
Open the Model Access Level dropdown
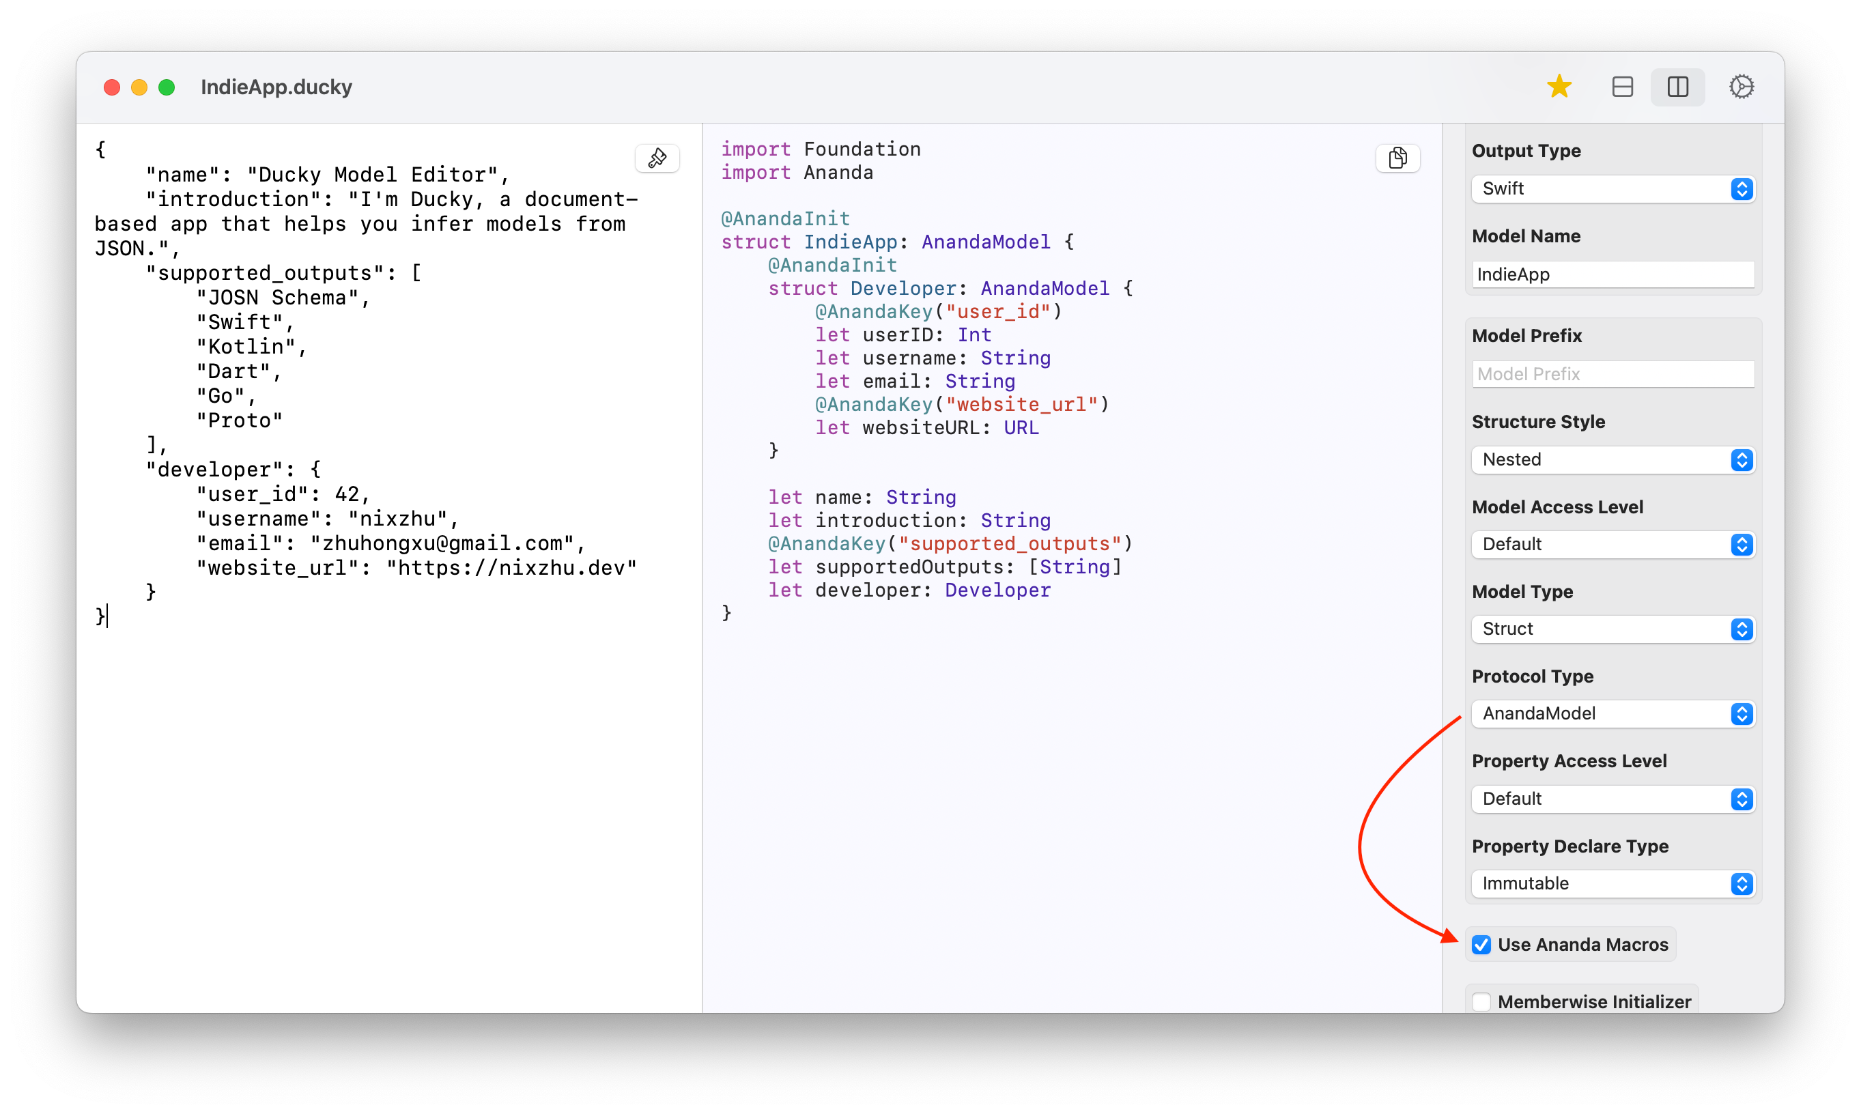(x=1613, y=544)
